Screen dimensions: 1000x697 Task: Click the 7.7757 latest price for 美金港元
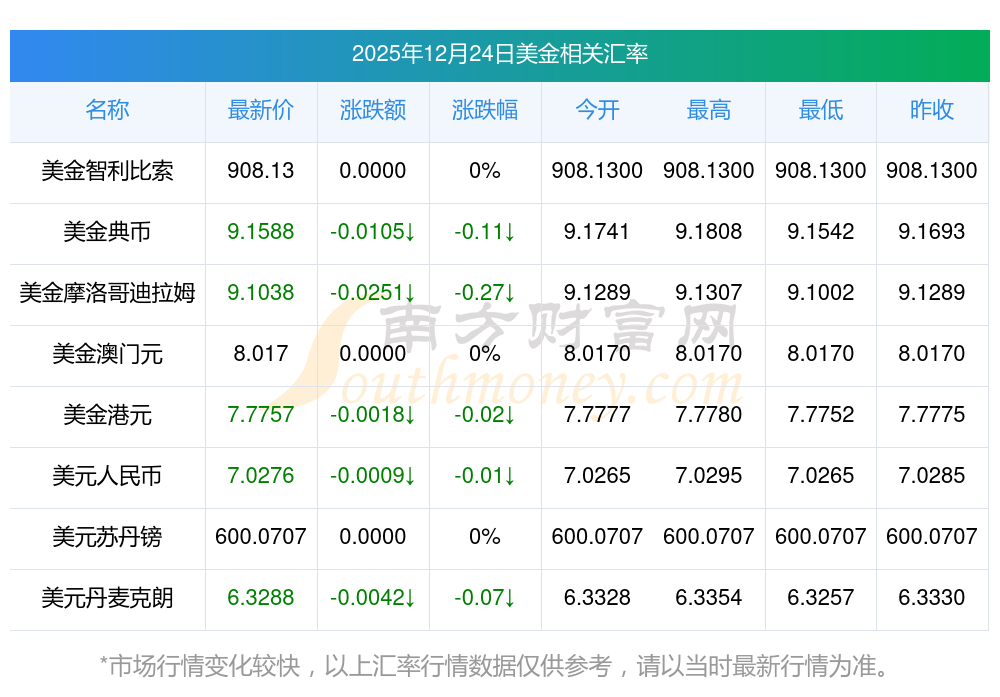click(x=261, y=415)
